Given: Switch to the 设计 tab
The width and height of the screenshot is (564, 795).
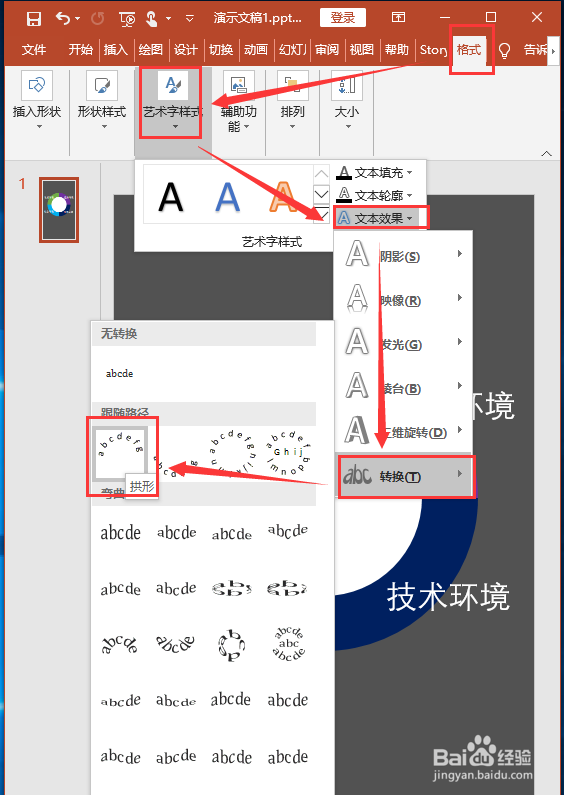Looking at the screenshot, I should click(186, 49).
